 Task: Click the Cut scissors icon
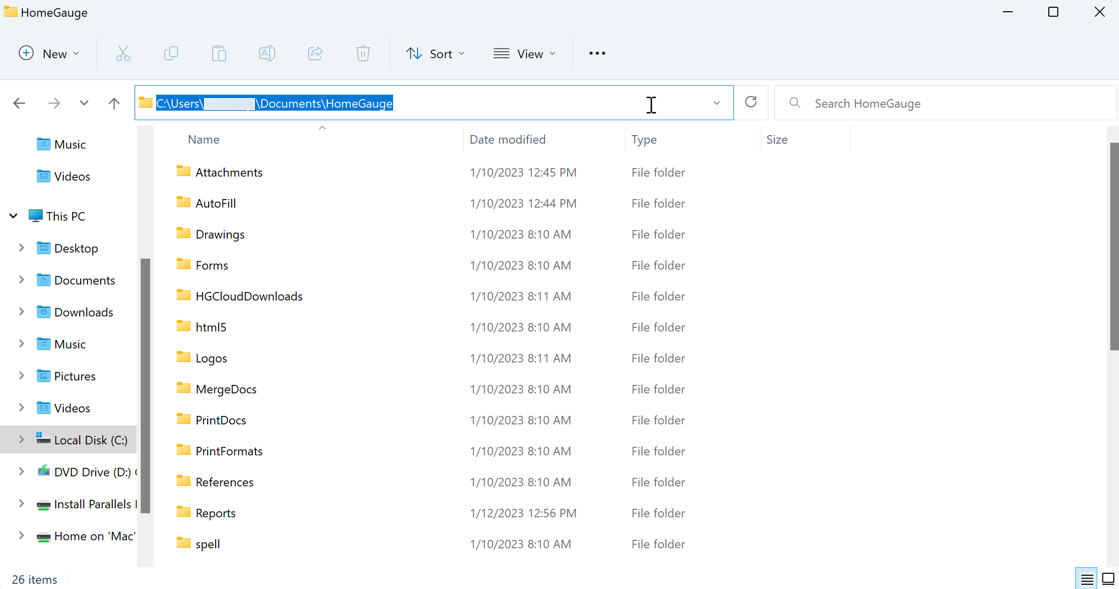123,54
